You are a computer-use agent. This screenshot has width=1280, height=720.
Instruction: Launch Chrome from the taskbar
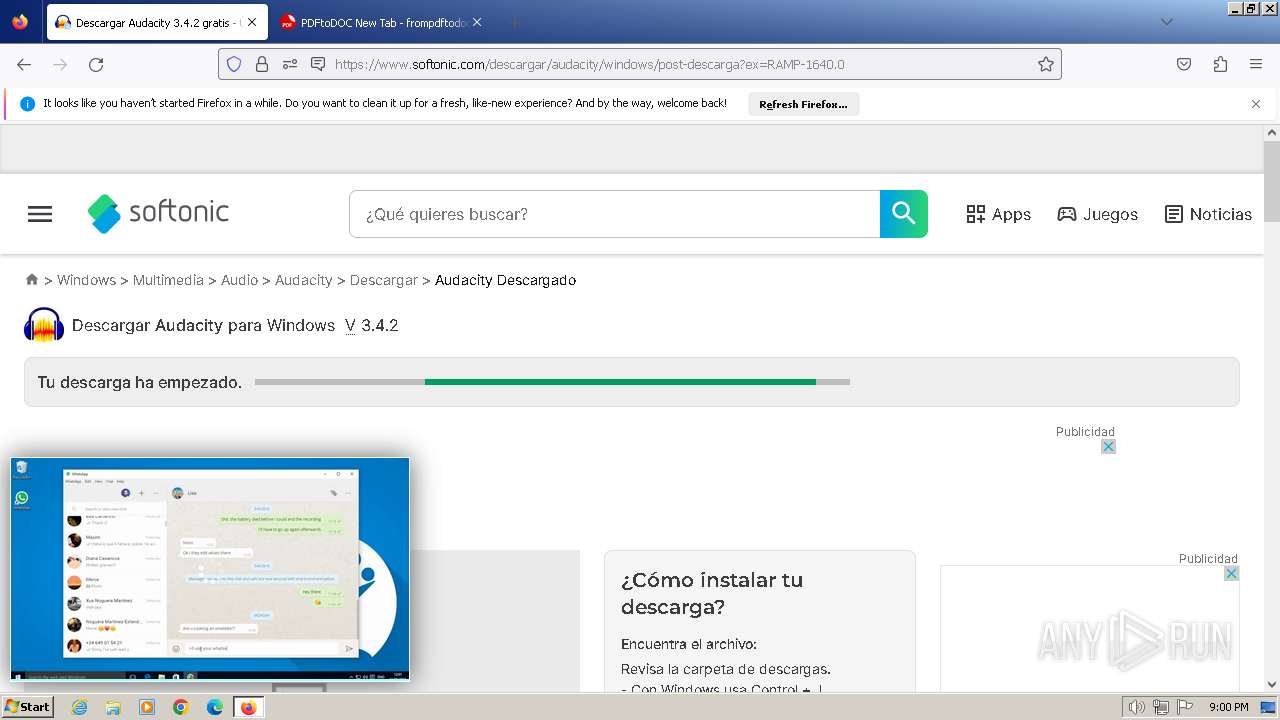(181, 707)
